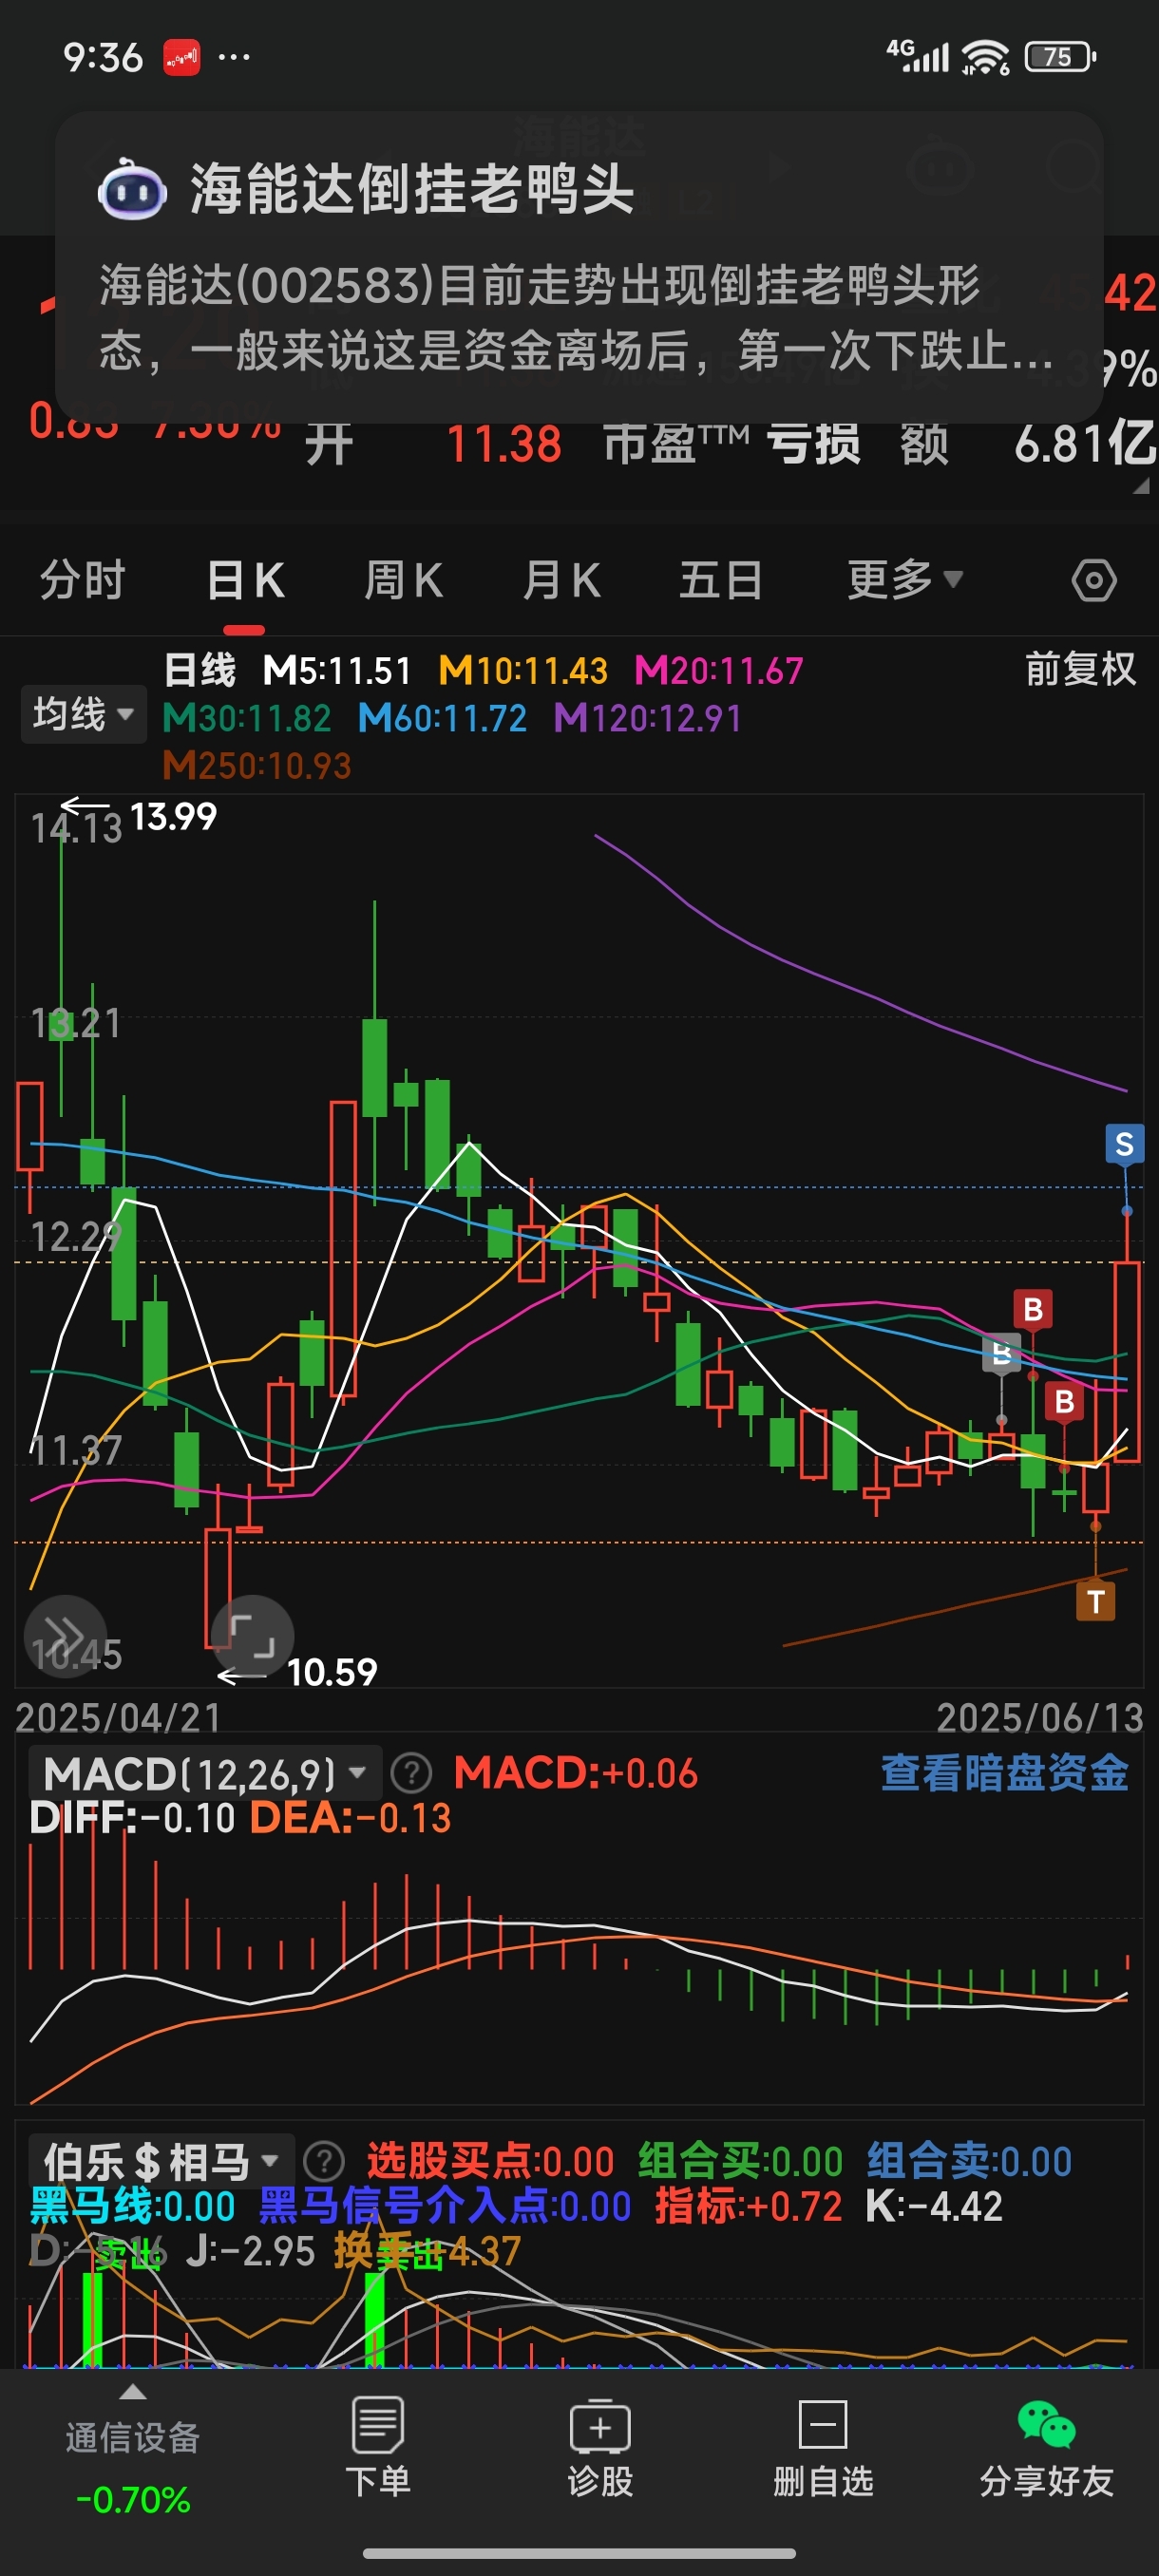This screenshot has height=2576, width=1159.
Task: Tap the 组合卖:0.00 indicator value
Action: pos(969,2161)
